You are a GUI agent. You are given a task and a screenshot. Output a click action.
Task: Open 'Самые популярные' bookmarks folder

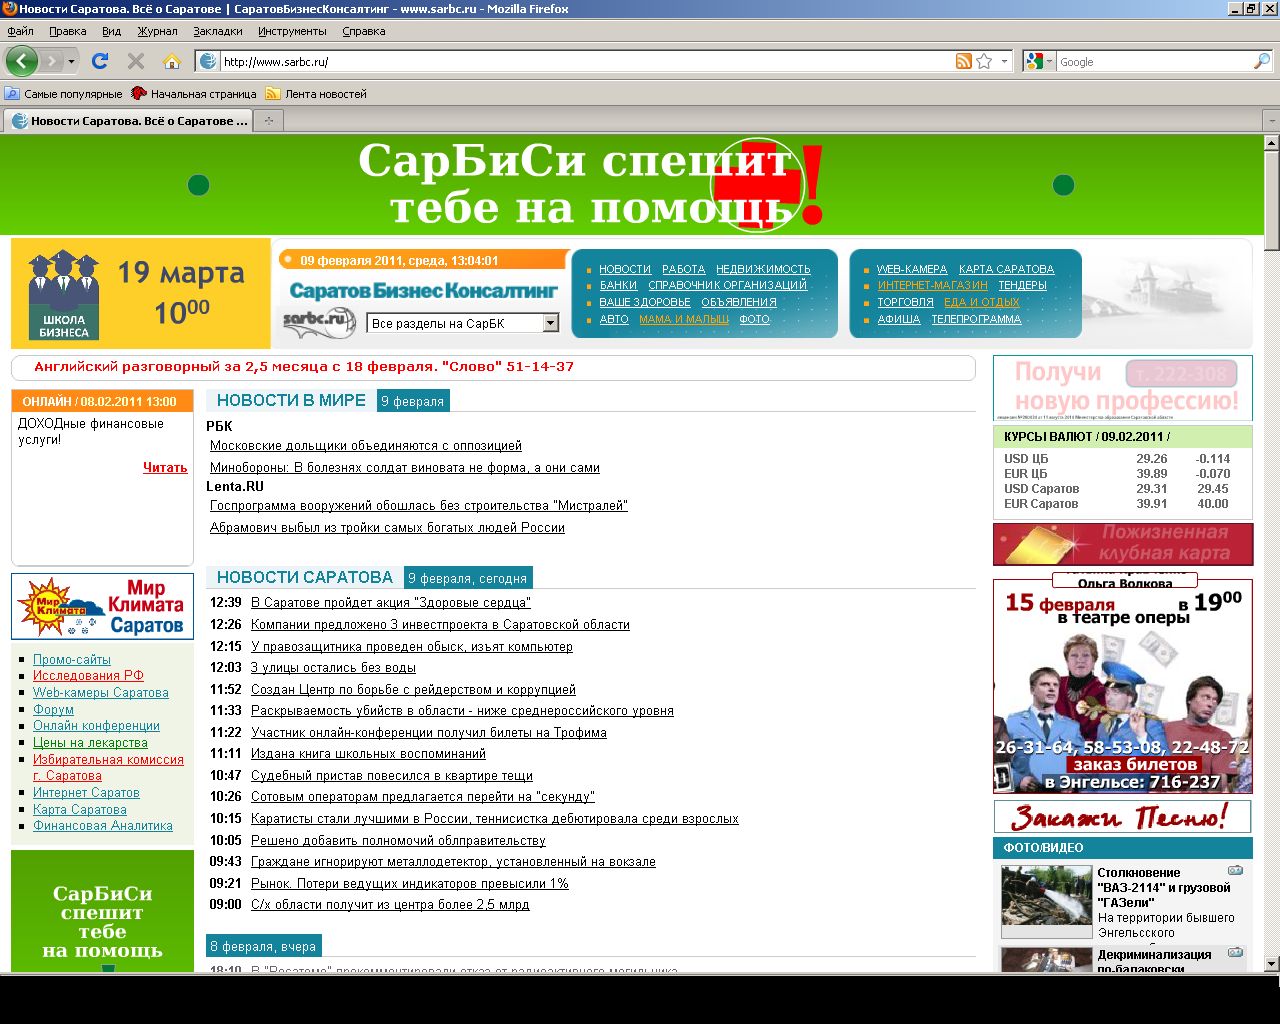63,94
